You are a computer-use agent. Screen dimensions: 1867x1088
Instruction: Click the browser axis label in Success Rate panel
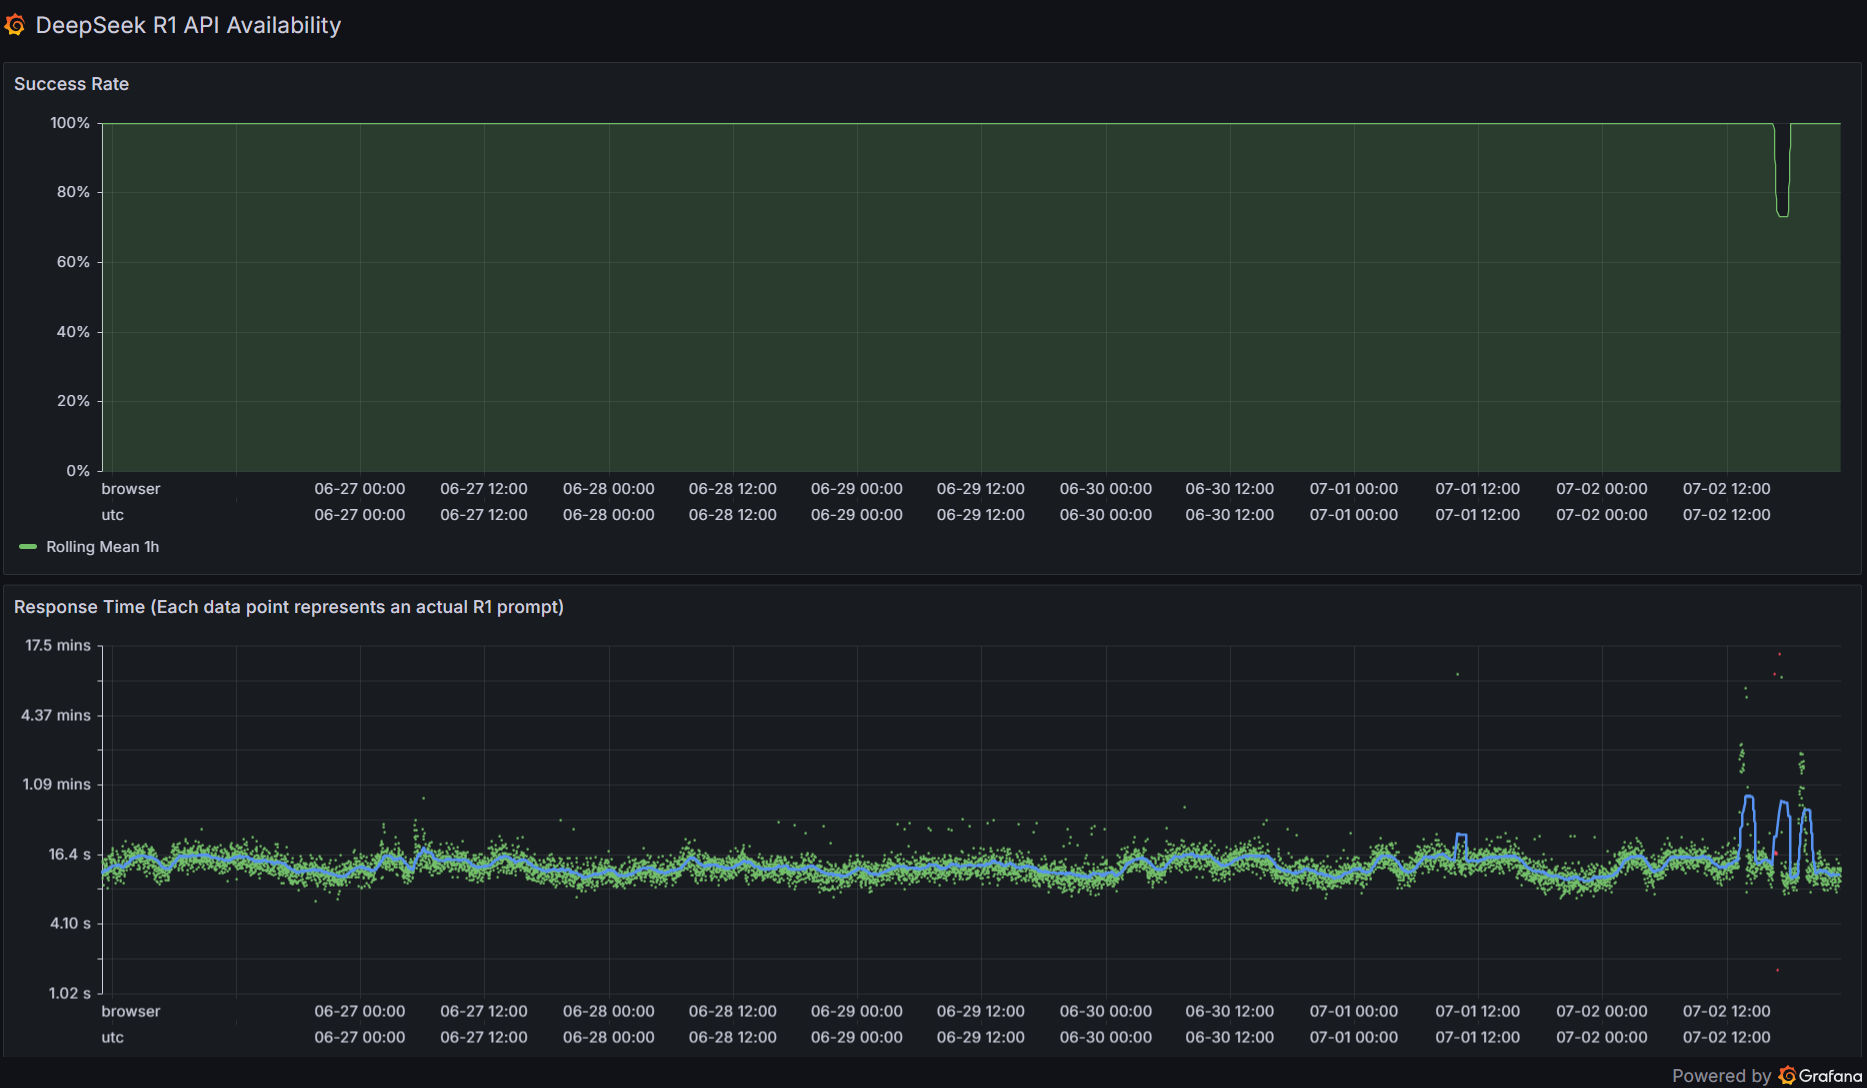(x=131, y=489)
